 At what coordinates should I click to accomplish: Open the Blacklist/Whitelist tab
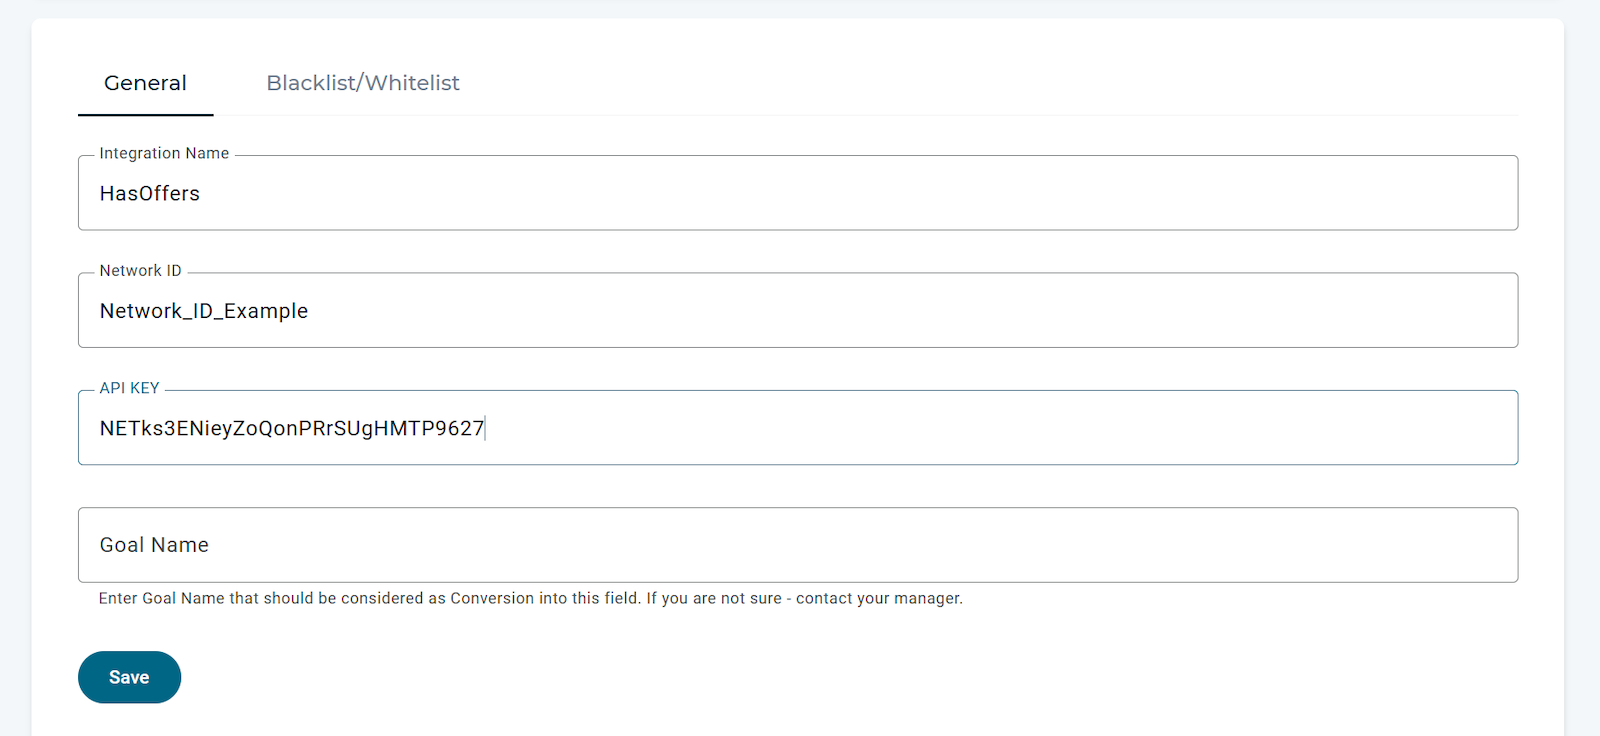[x=363, y=83]
